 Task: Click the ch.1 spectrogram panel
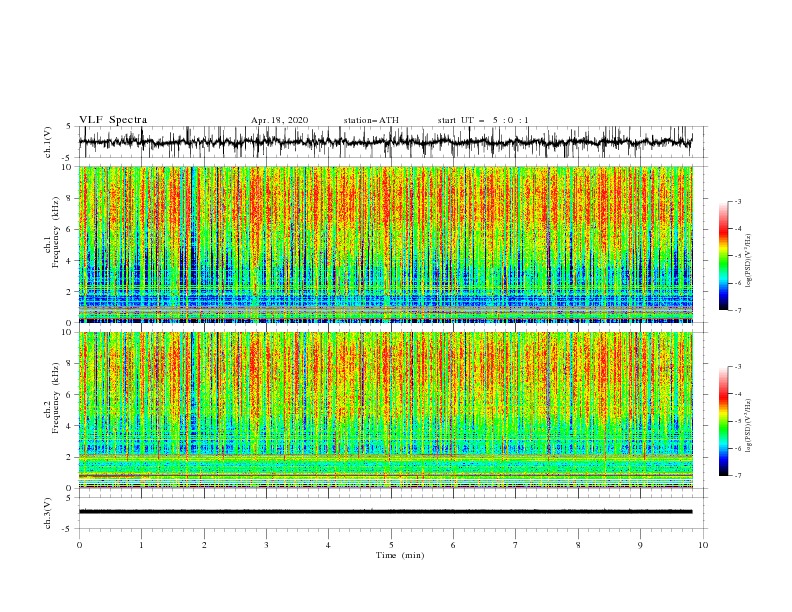(x=385, y=244)
